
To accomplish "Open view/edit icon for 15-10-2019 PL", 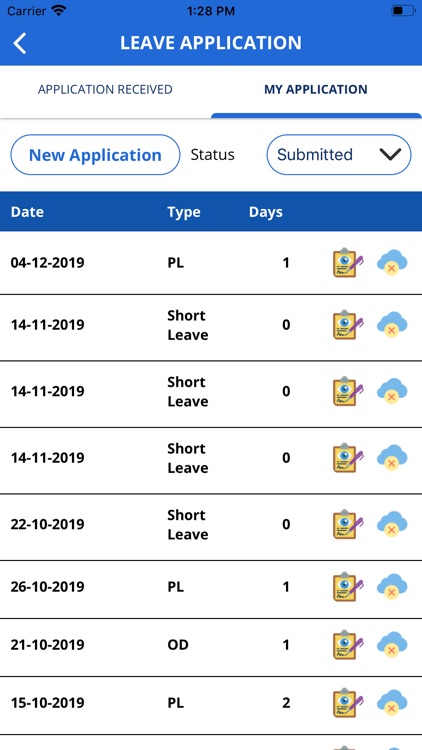I will point(348,703).
